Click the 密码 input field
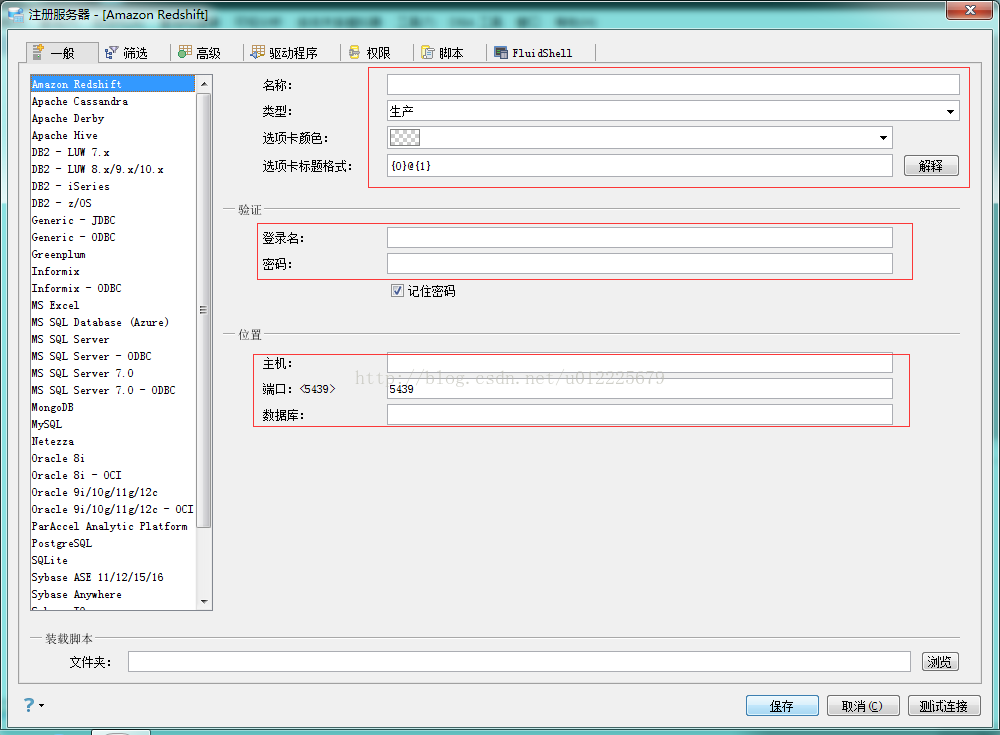Viewport: 1000px width, 735px height. [640, 264]
